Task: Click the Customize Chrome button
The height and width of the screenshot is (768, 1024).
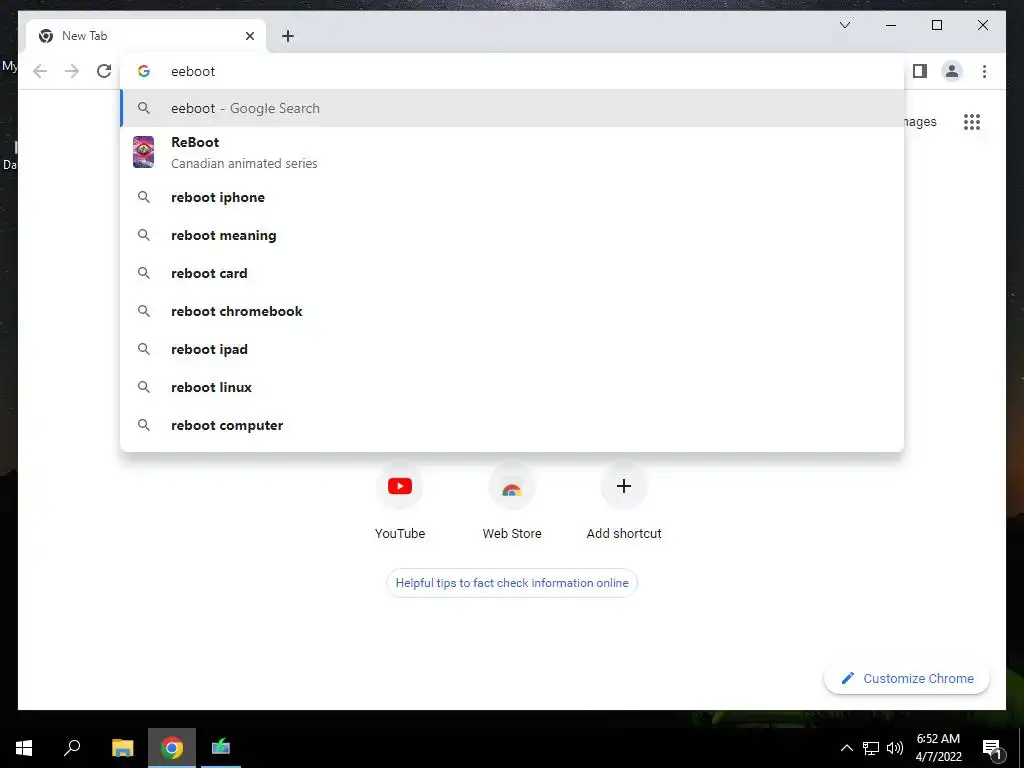Action: pos(906,679)
